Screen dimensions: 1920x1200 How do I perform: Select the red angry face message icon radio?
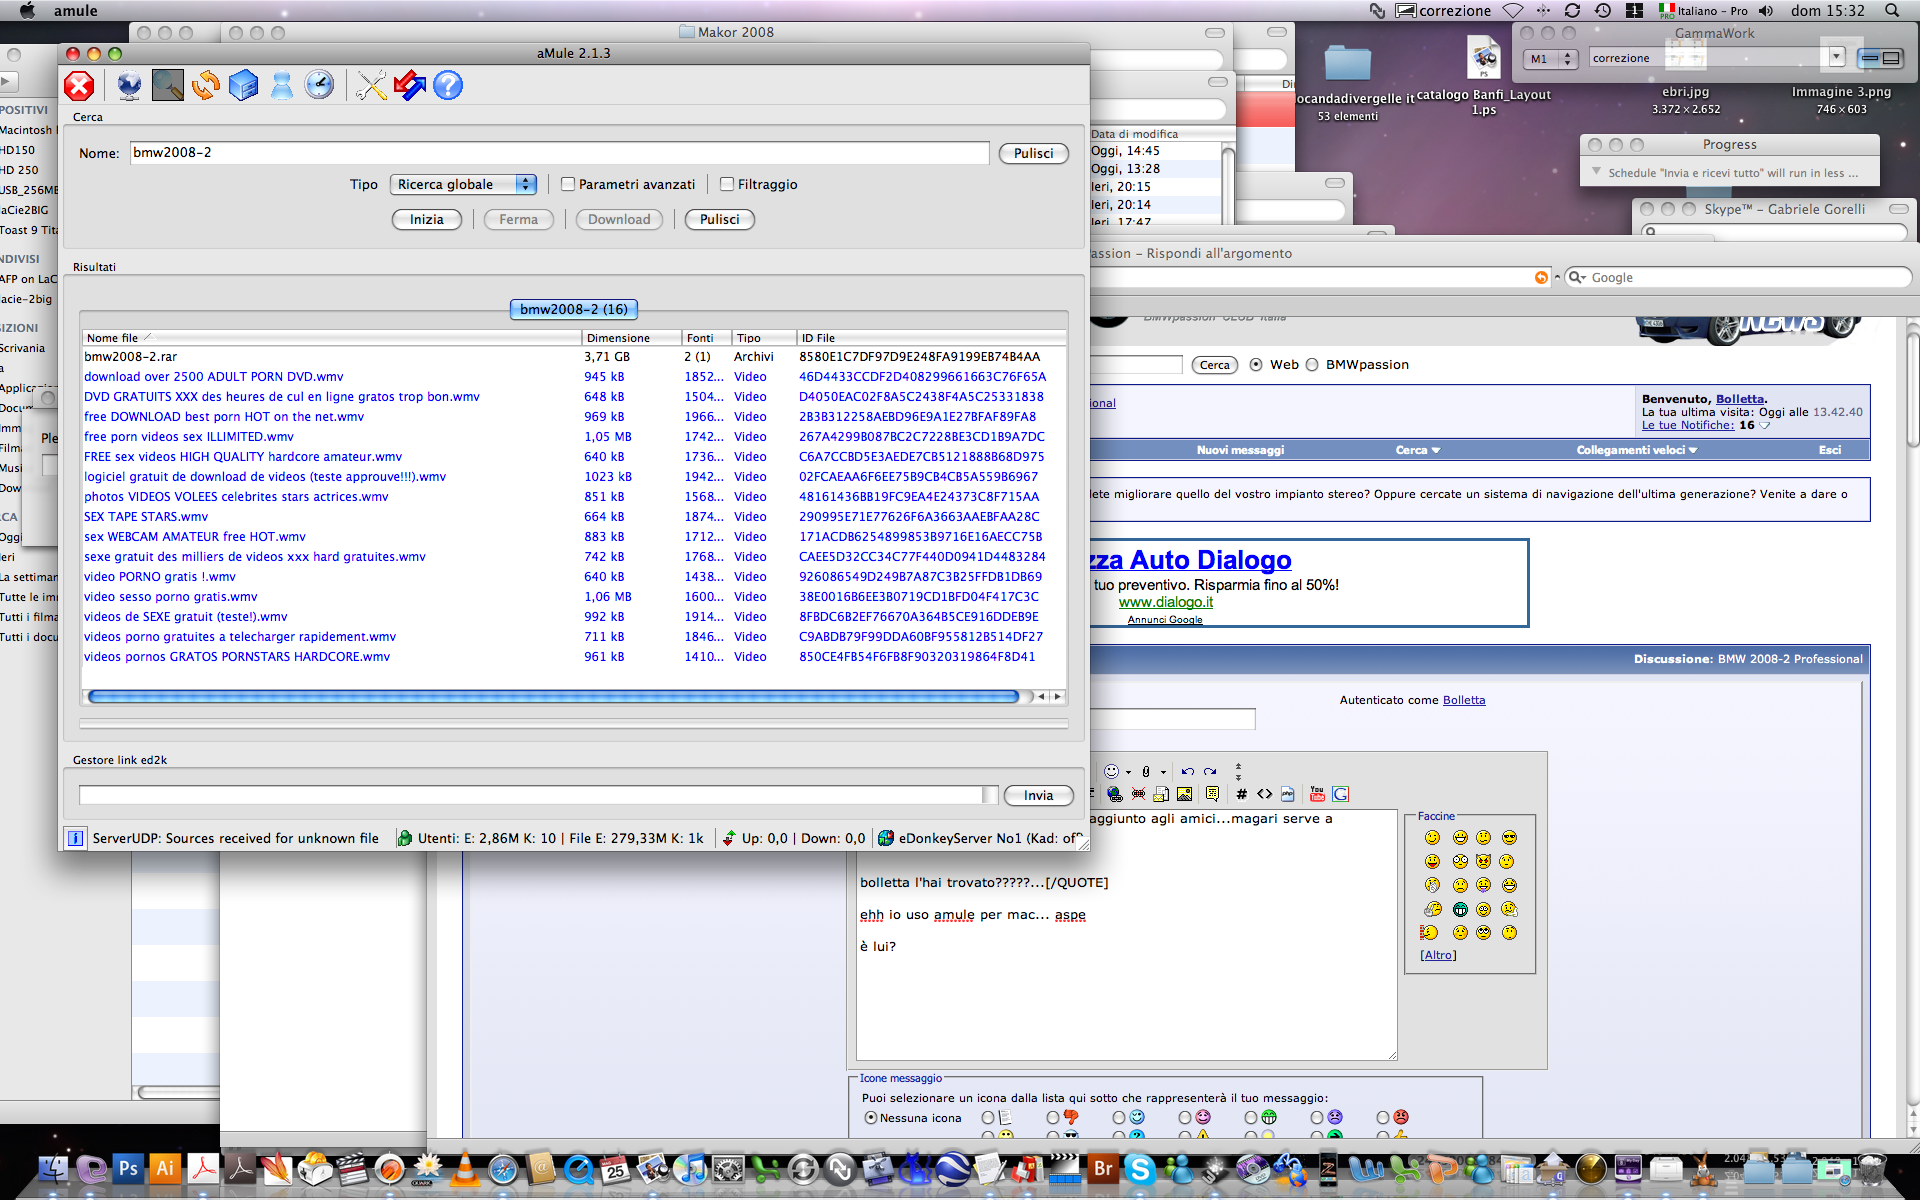1383,1118
